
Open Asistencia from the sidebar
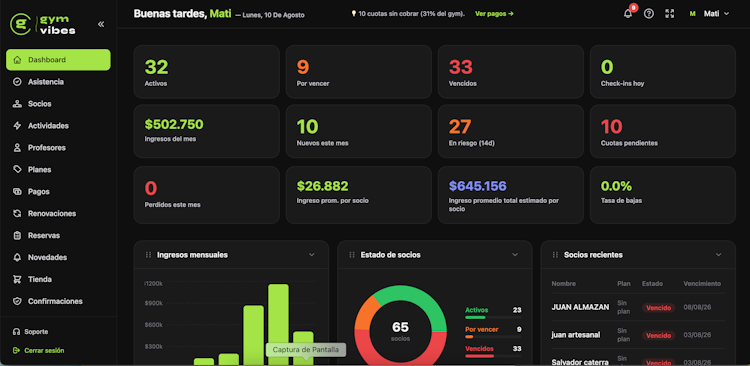(58, 82)
